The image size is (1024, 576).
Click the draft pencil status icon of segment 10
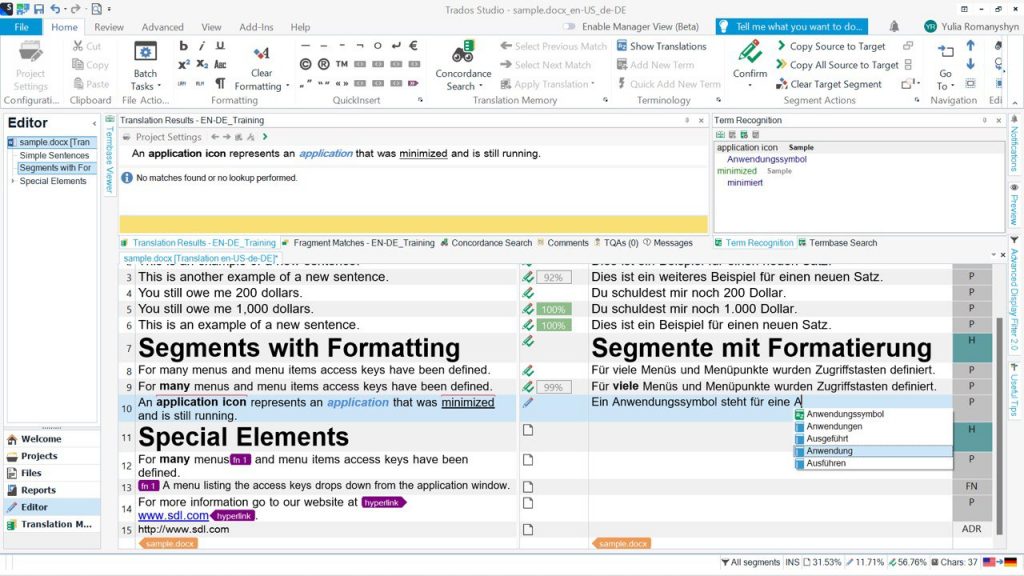point(528,402)
